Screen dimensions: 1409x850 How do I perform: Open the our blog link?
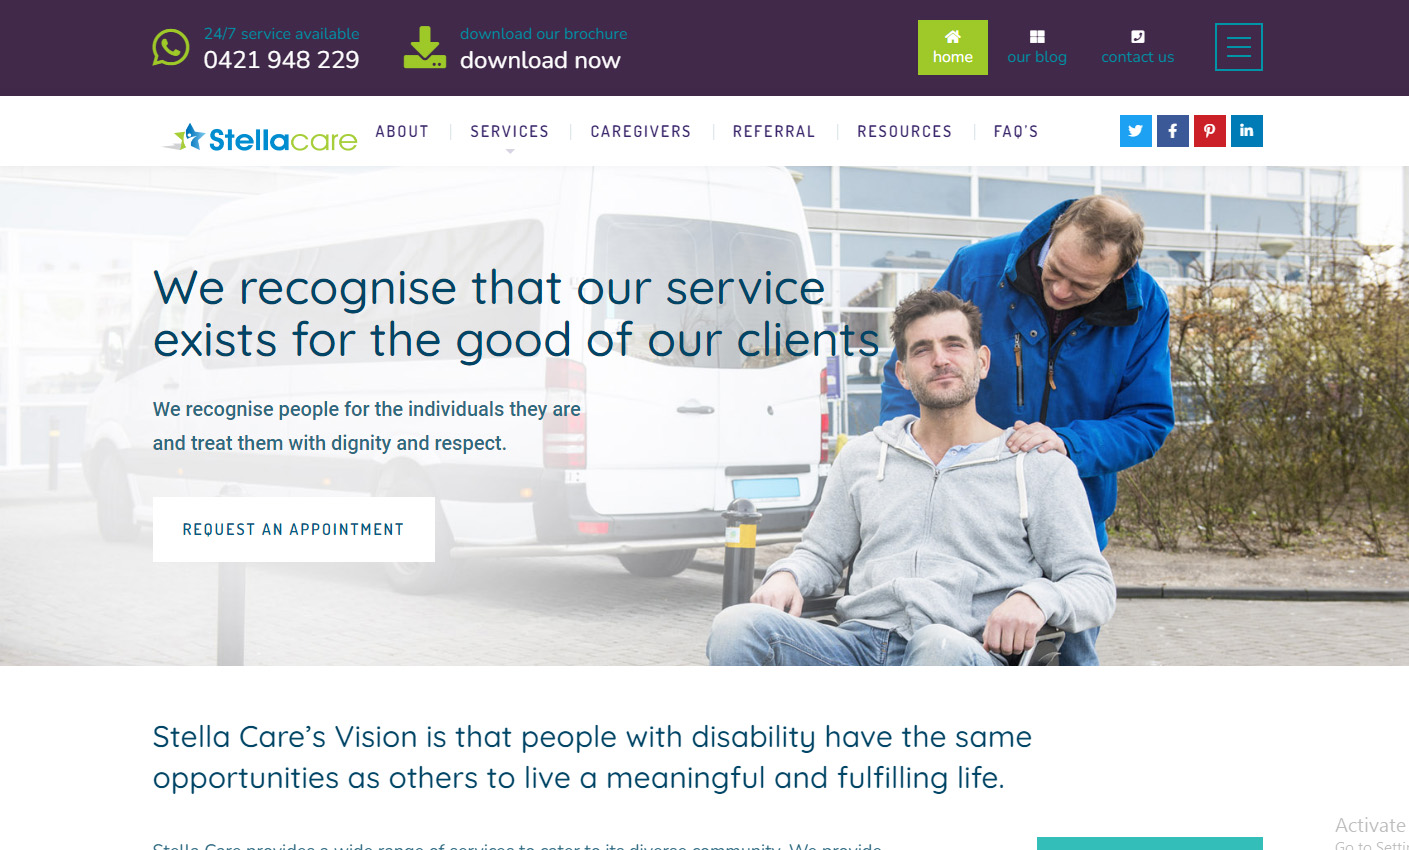click(x=1037, y=47)
